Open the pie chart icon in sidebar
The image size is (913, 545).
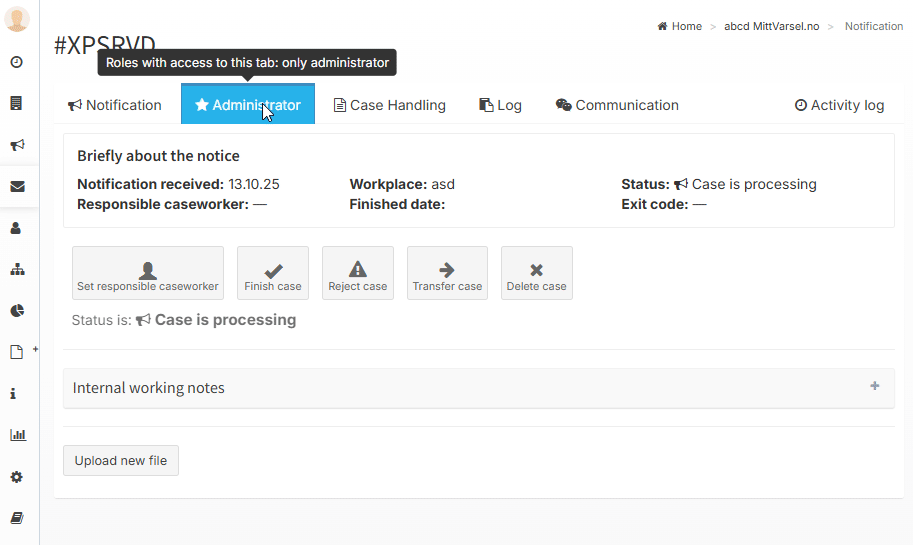(17, 311)
